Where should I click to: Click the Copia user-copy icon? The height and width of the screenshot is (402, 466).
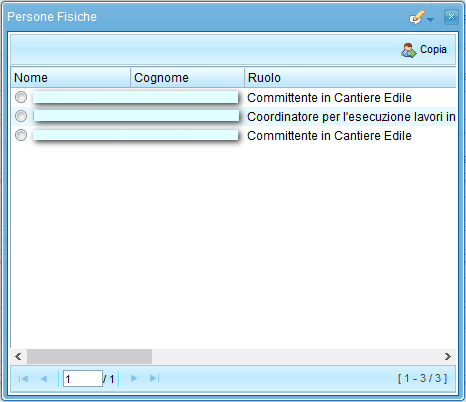[409, 50]
